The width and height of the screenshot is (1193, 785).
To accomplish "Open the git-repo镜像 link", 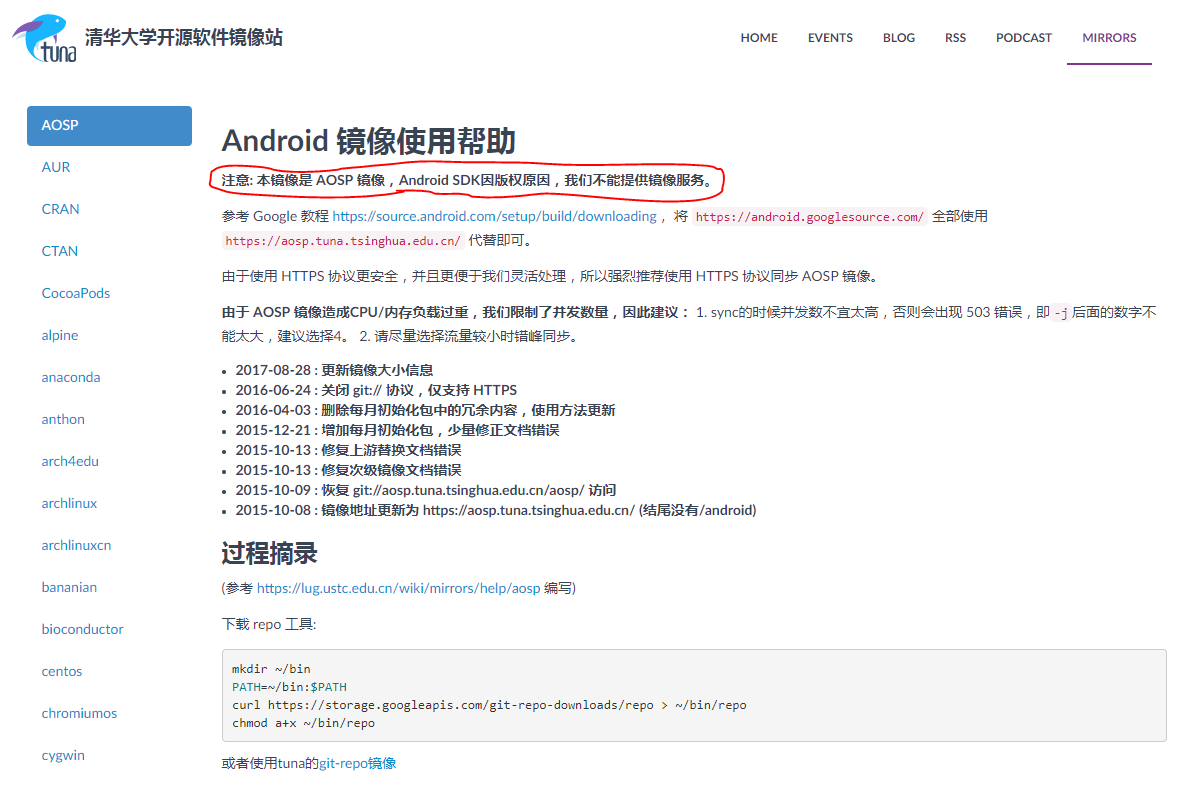I will point(358,763).
